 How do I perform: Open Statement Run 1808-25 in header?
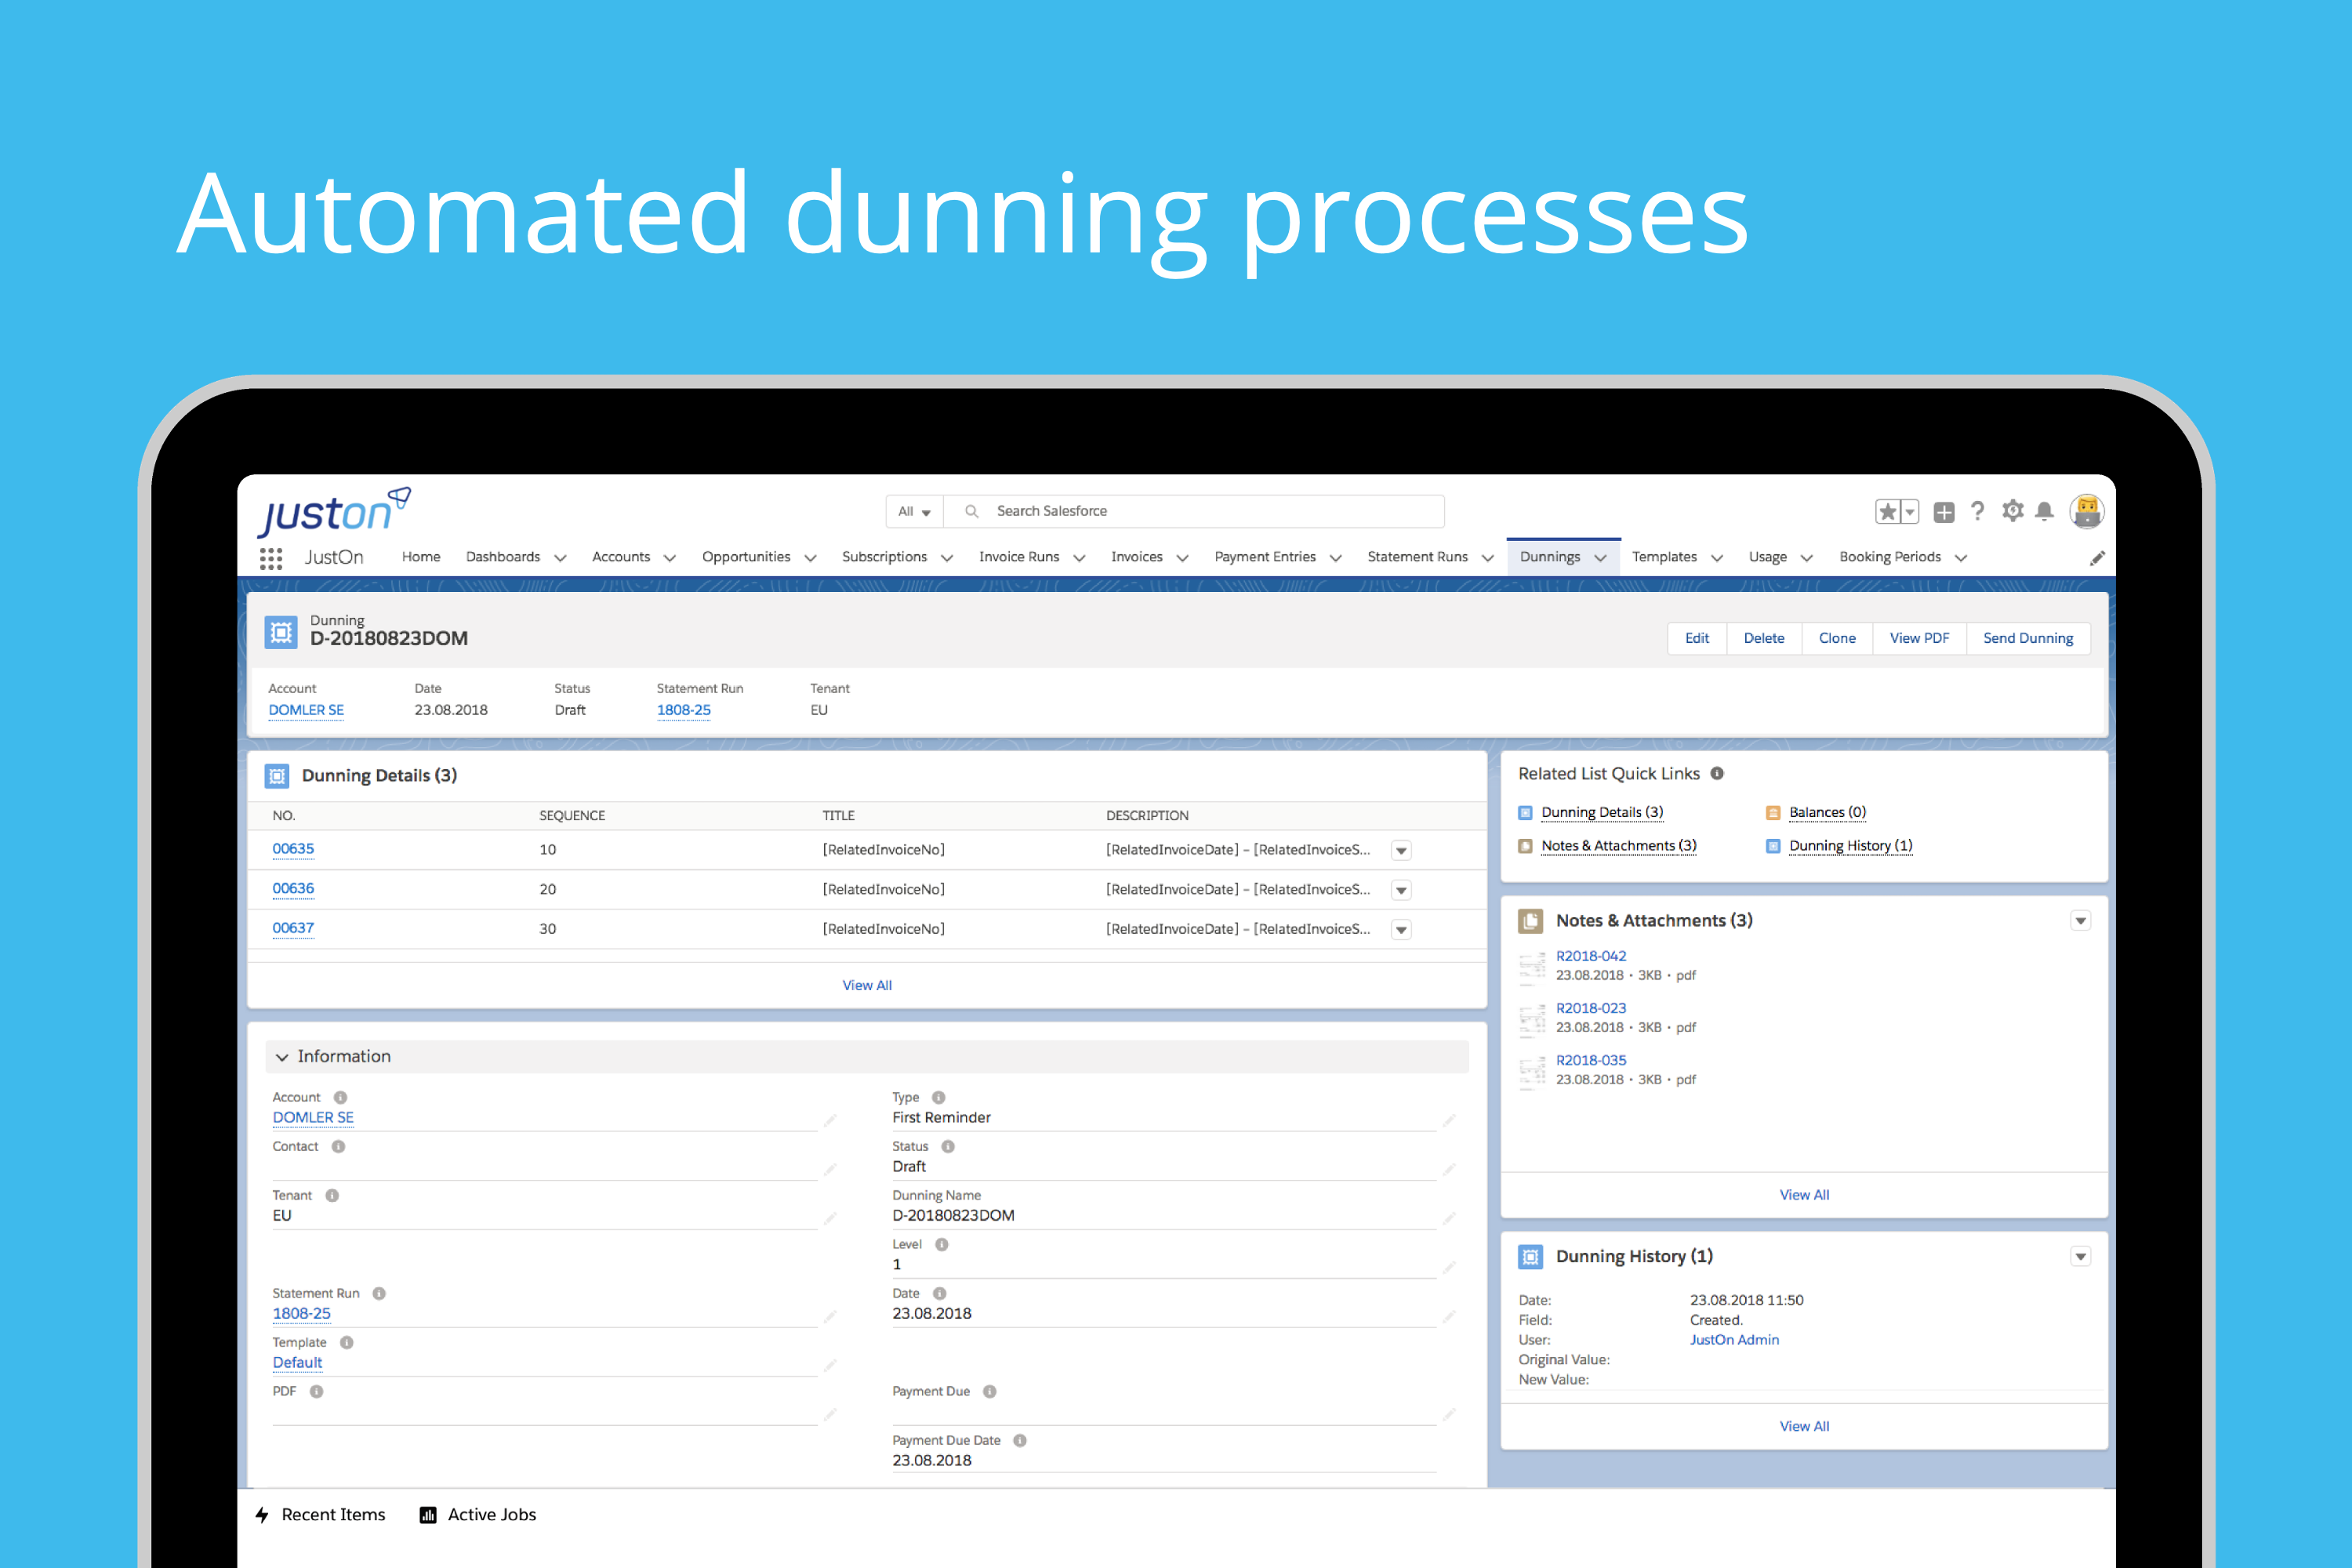coord(684,710)
